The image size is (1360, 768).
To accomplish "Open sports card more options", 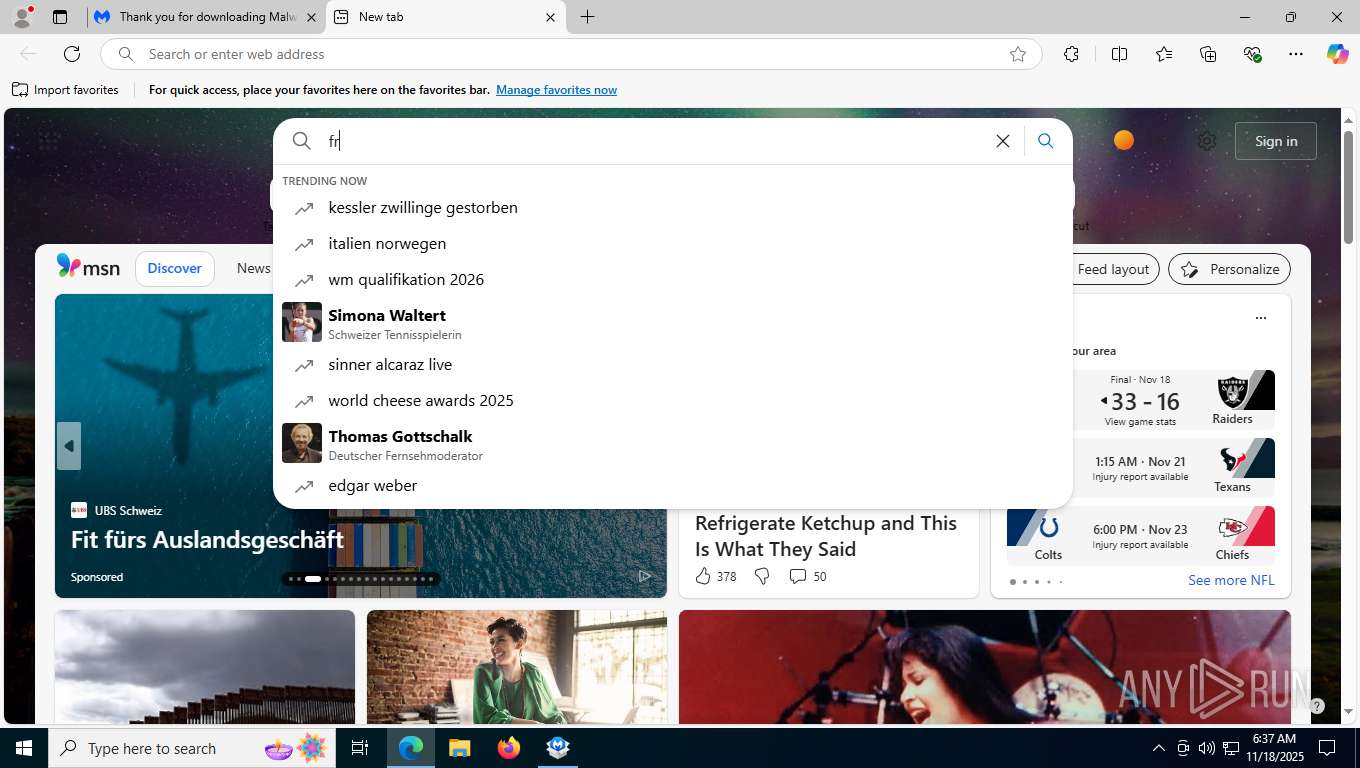I will pyautogui.click(x=1260, y=318).
